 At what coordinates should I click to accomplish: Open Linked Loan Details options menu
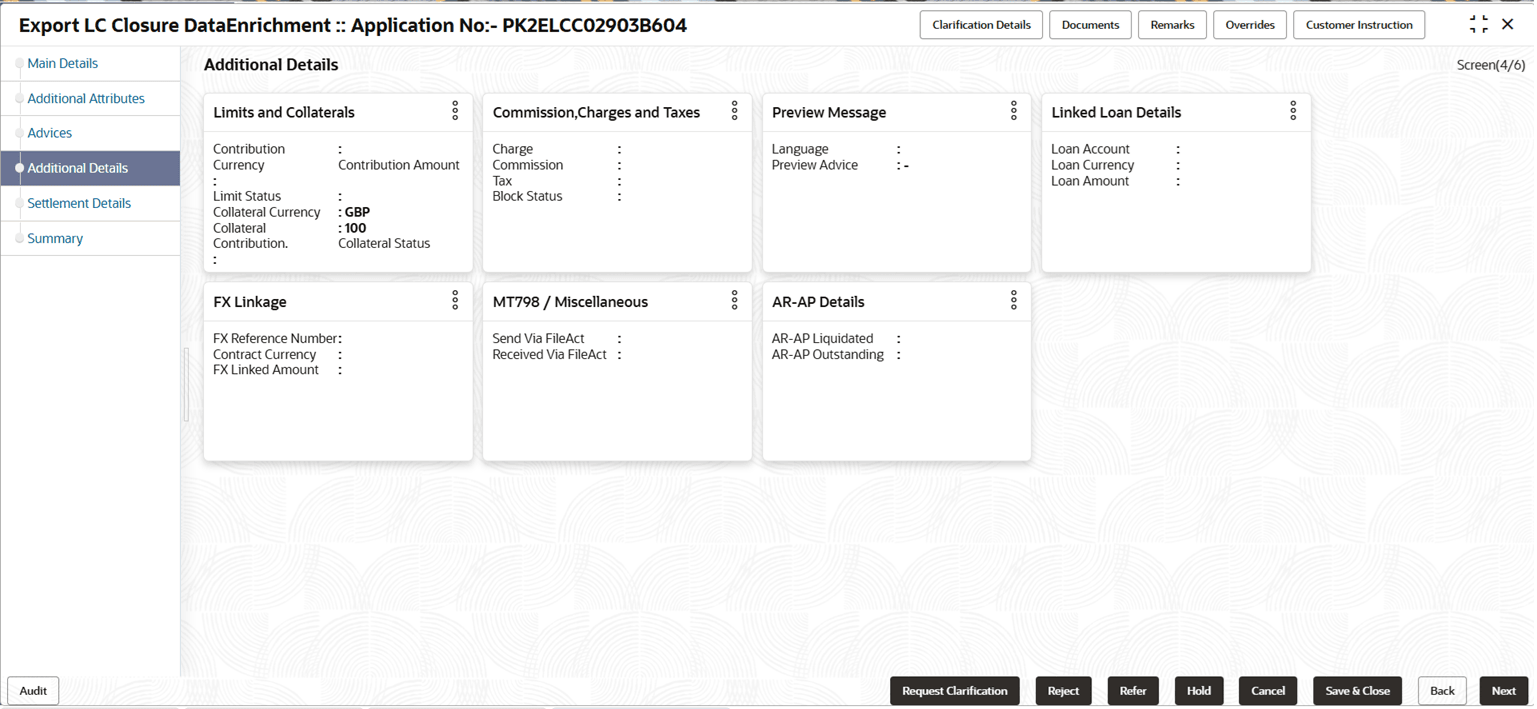pos(1293,111)
